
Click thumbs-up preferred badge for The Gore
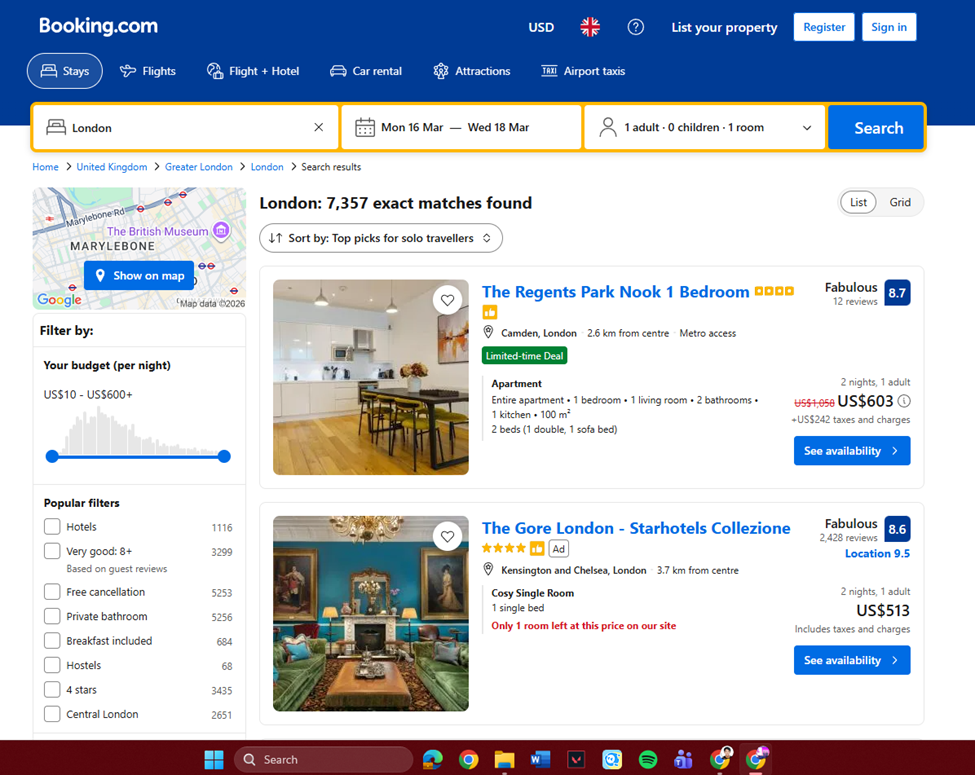coord(537,549)
